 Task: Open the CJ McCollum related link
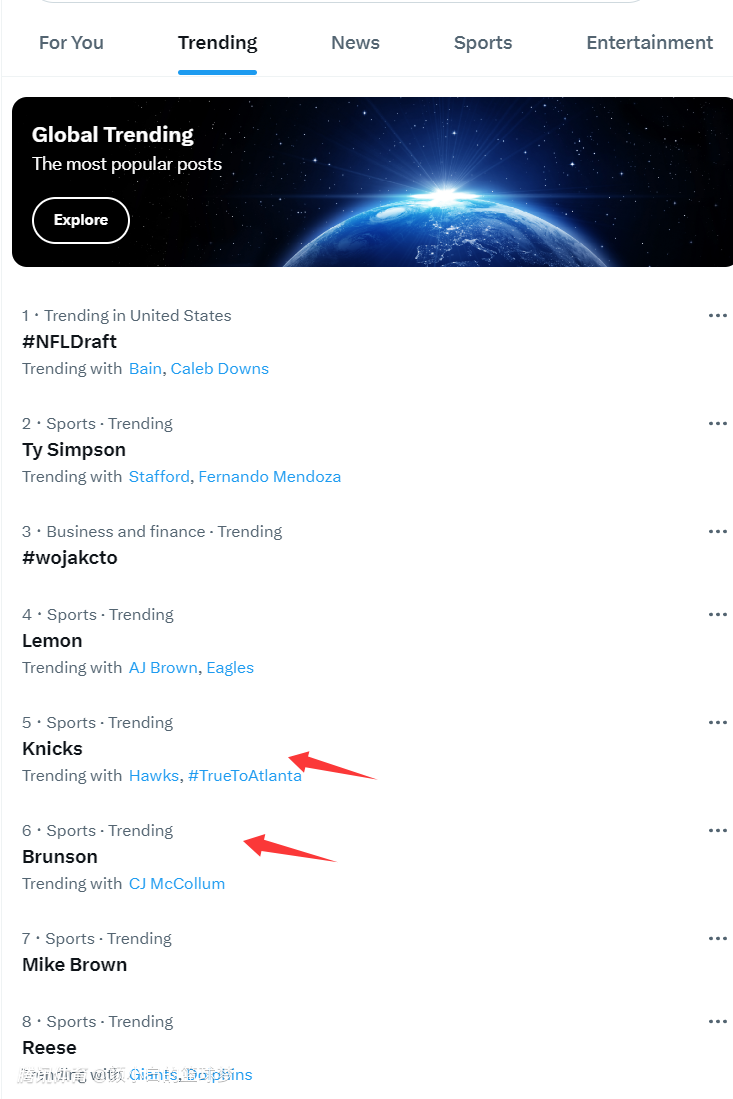177,884
